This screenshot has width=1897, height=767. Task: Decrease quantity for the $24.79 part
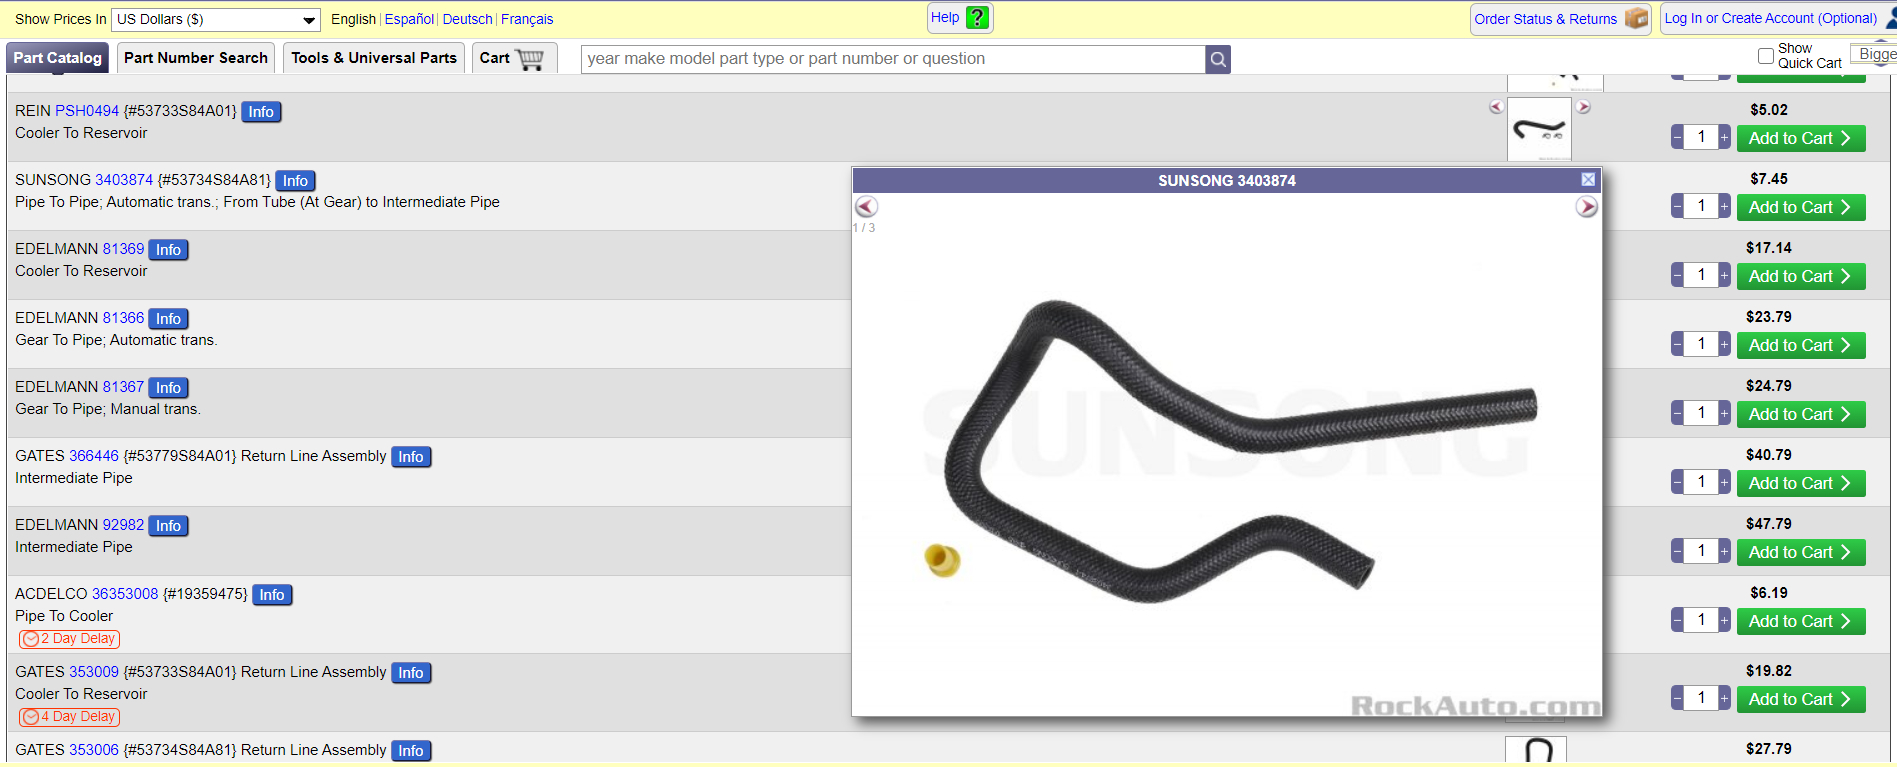[x=1677, y=413]
